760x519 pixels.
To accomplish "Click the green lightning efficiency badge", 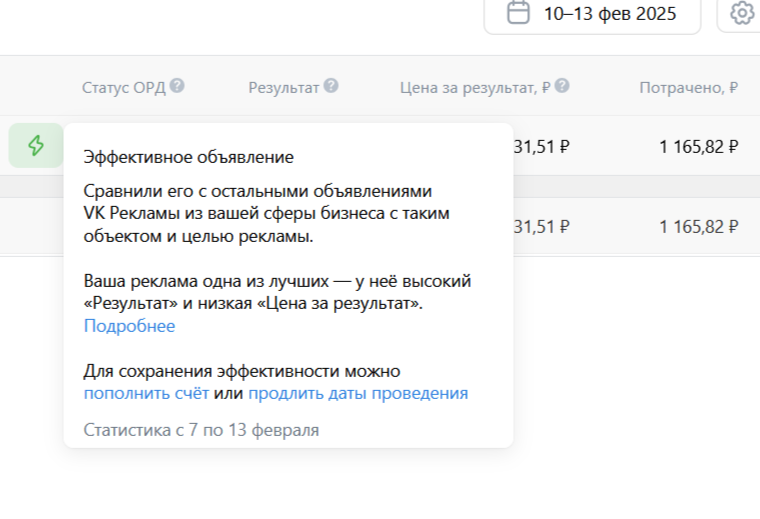I will (x=36, y=146).
